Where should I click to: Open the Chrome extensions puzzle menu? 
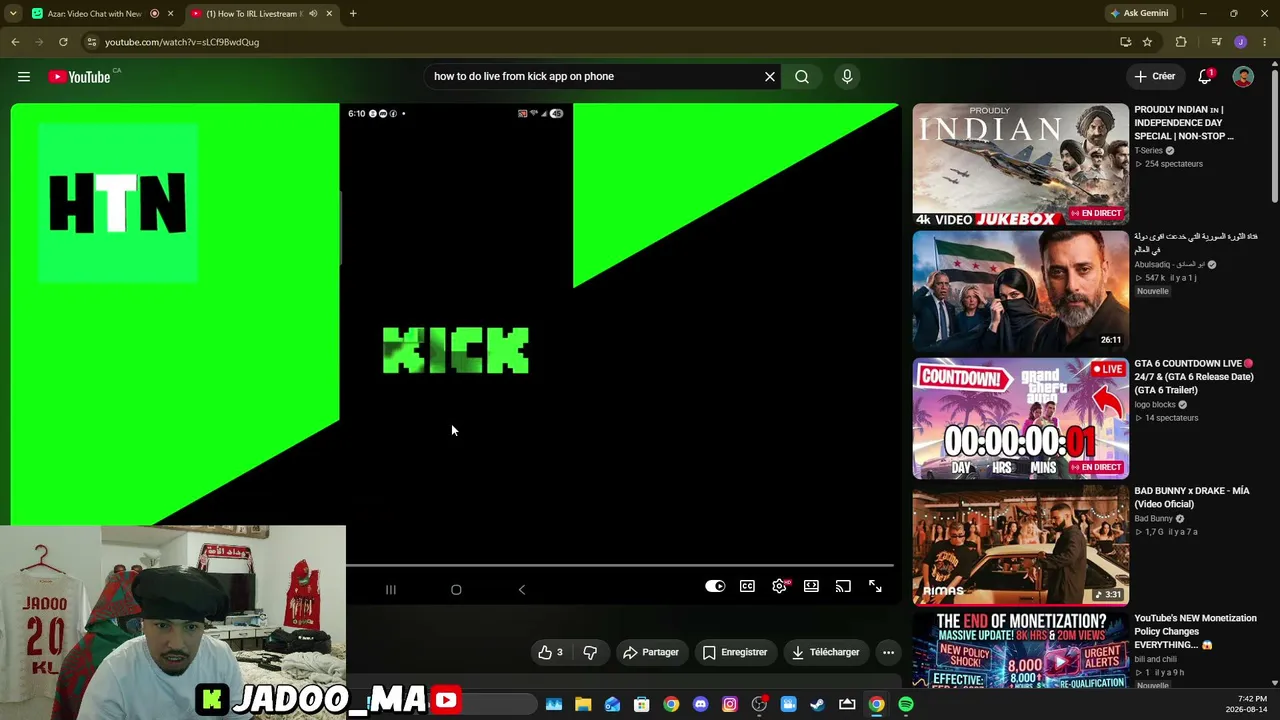[x=1181, y=42]
